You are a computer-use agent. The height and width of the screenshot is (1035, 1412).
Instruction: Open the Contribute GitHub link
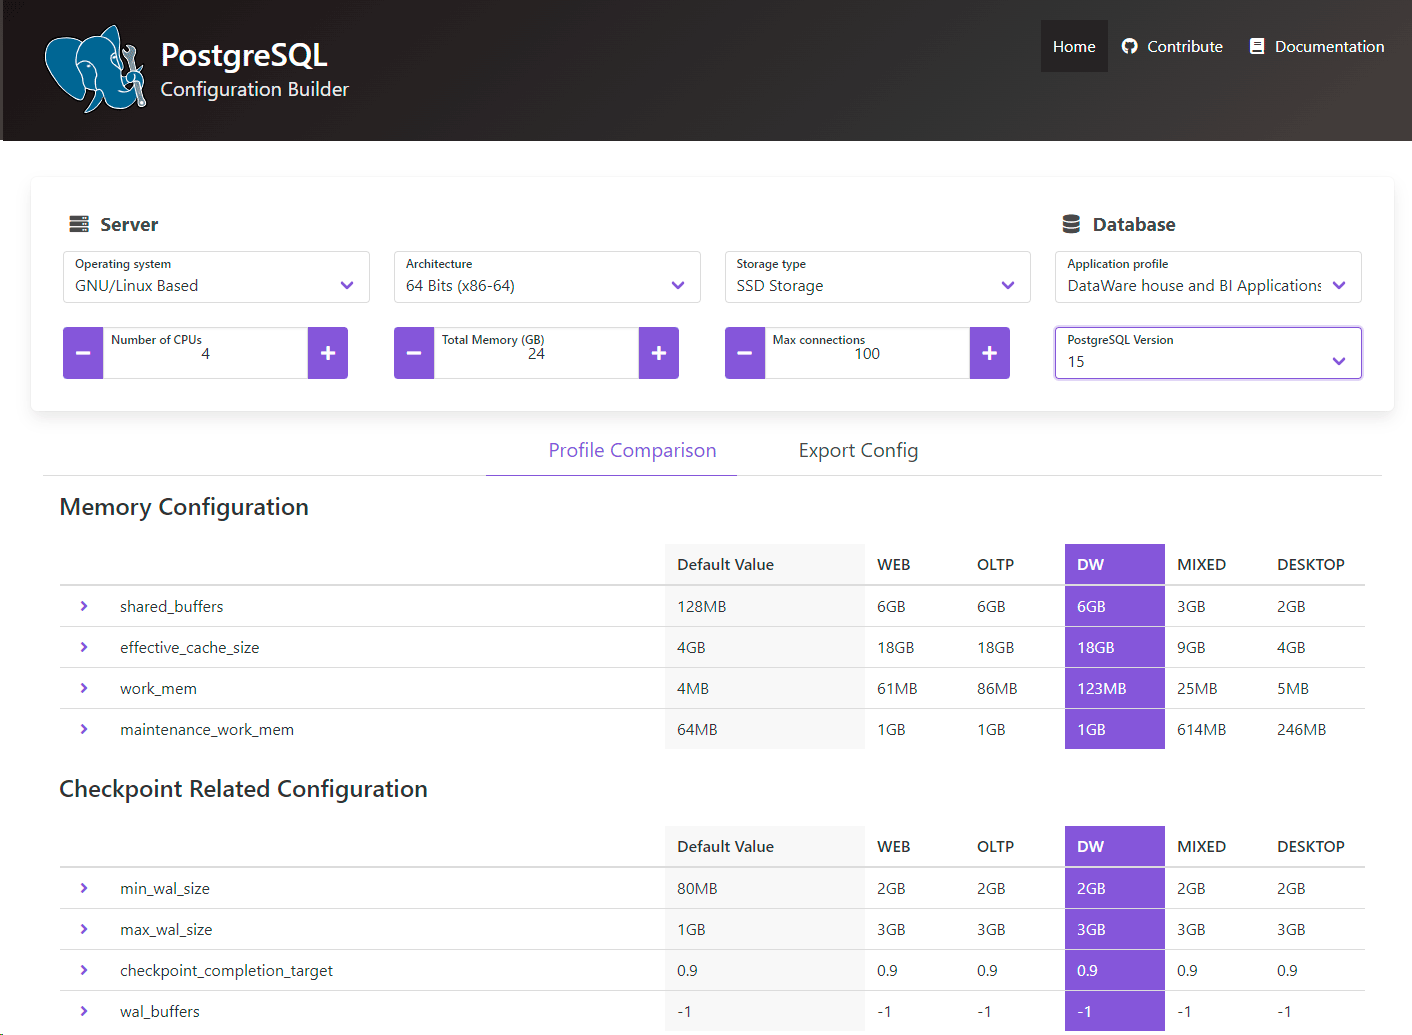point(1172,46)
